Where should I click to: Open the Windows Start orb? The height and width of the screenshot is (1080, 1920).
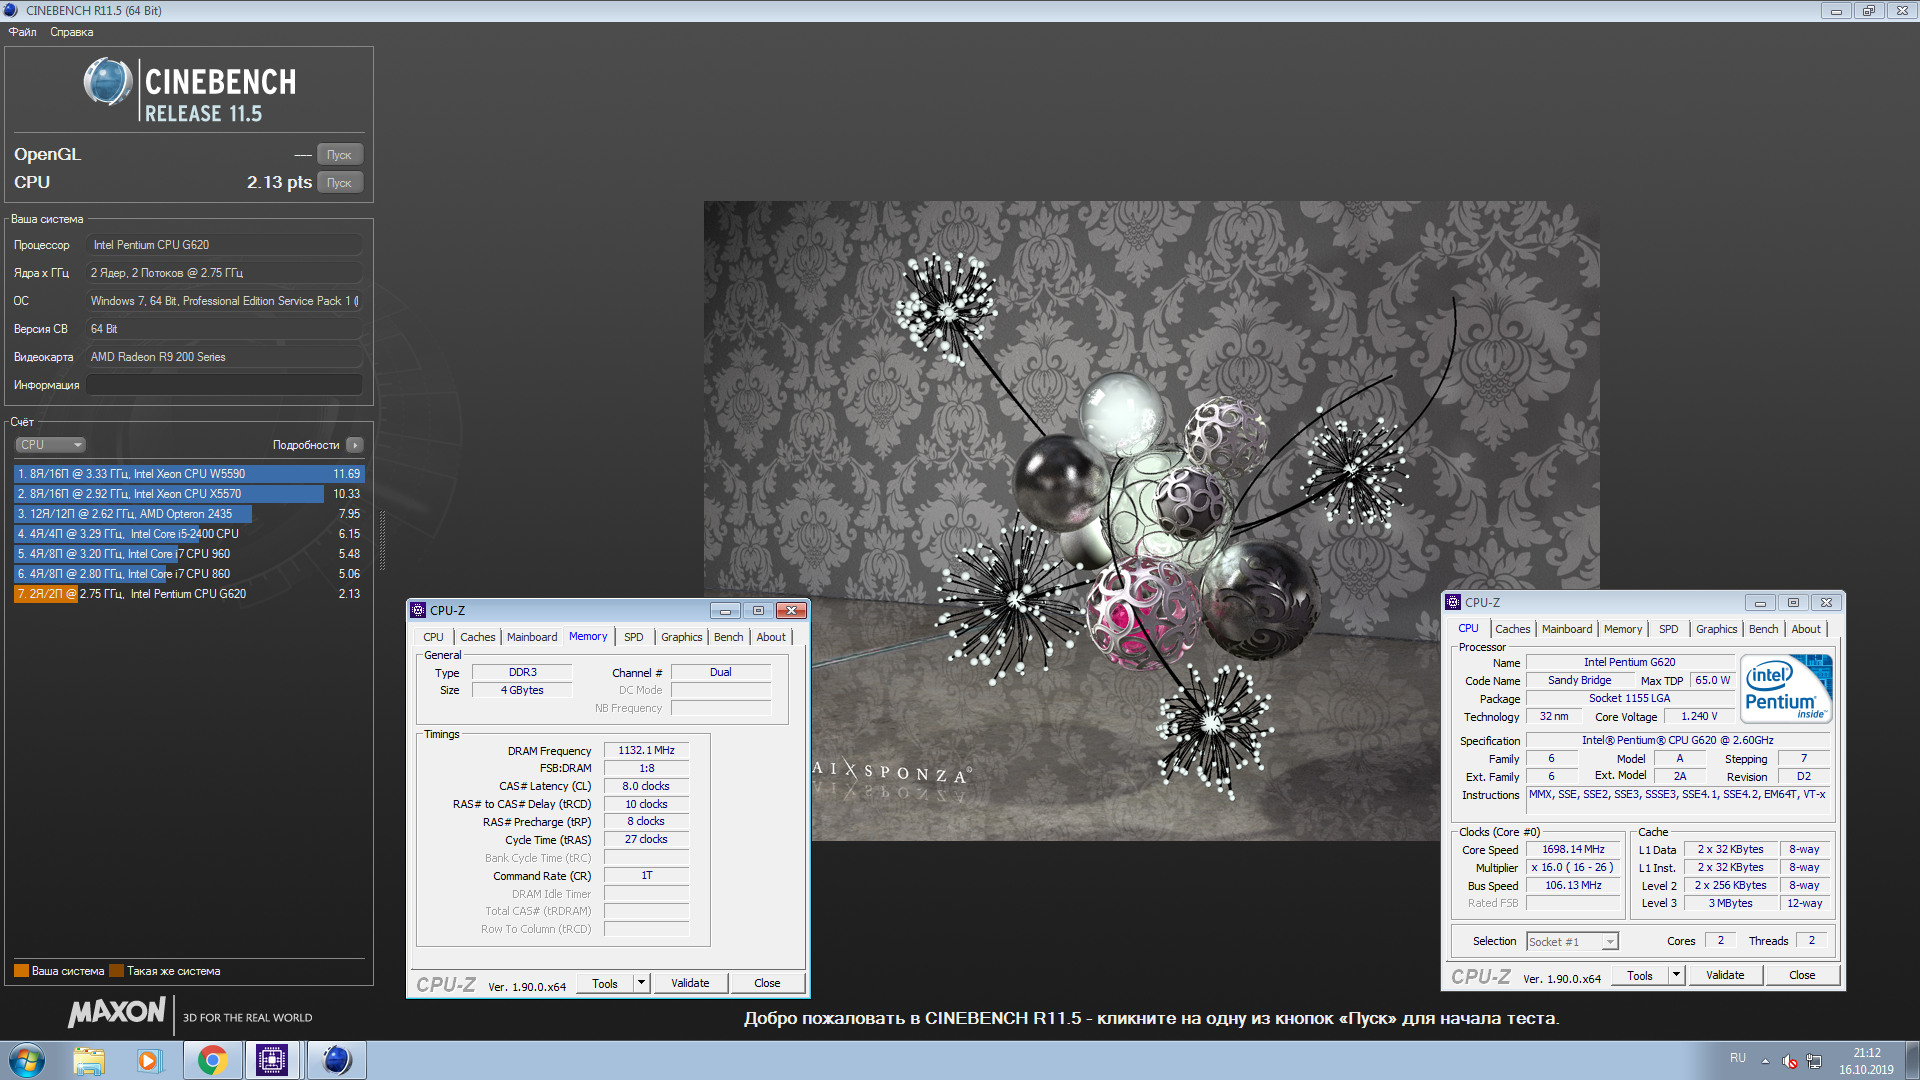[27, 1060]
